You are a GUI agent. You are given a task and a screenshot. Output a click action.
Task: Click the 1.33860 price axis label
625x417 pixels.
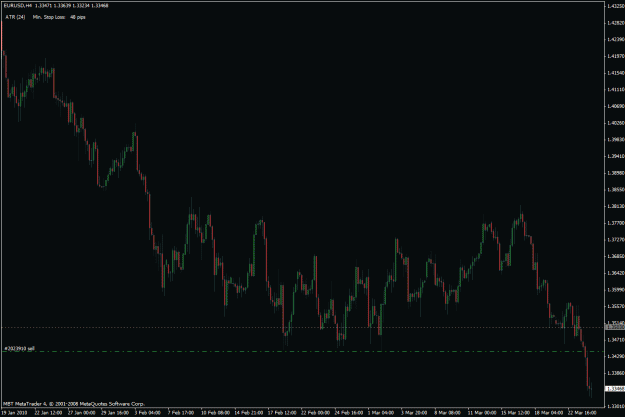tap(616, 373)
